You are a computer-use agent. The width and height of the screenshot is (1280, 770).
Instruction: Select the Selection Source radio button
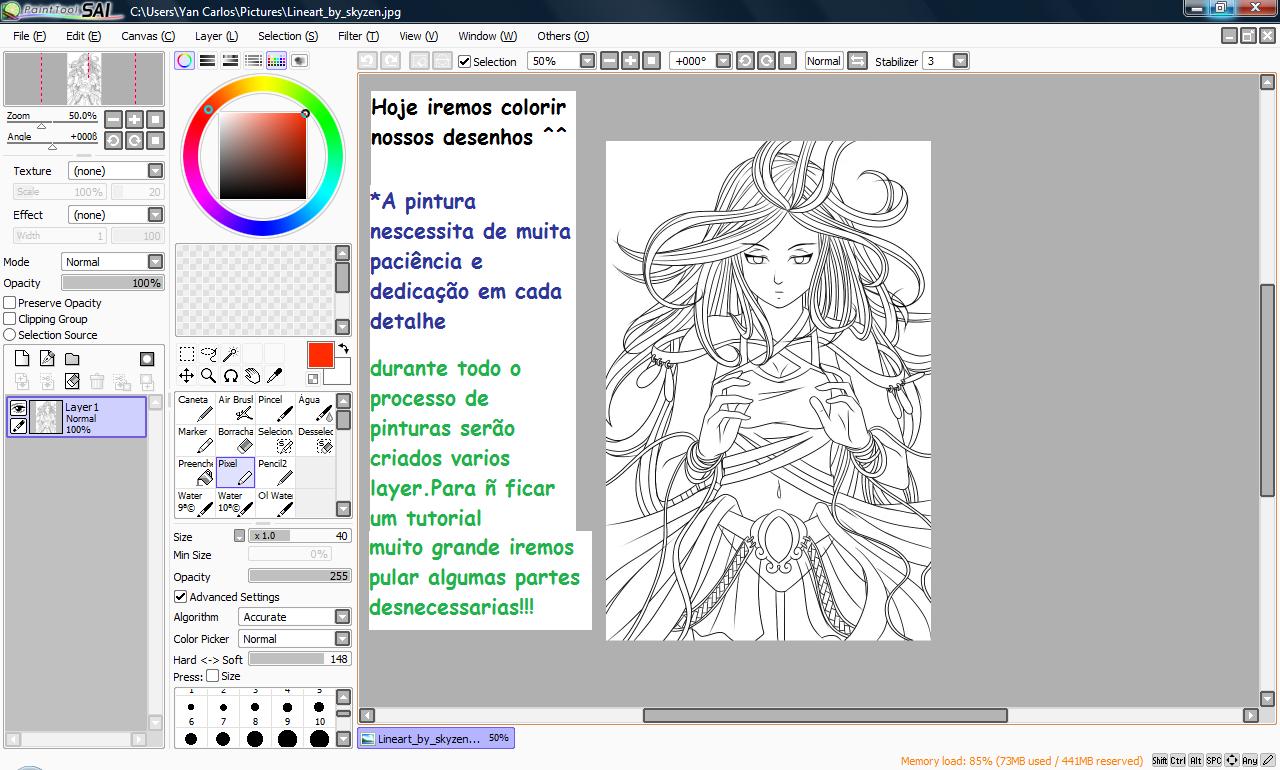point(10,335)
